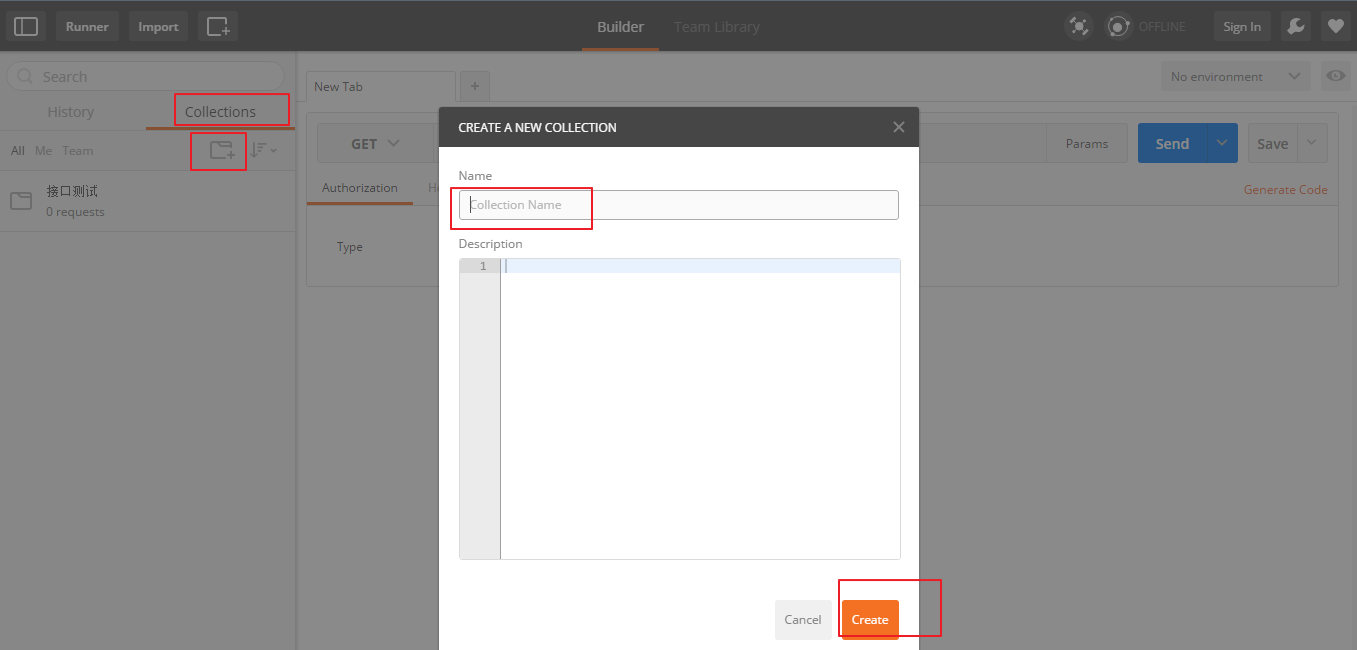Toggle environment quick look eye icon
The image size is (1357, 650).
coord(1334,76)
